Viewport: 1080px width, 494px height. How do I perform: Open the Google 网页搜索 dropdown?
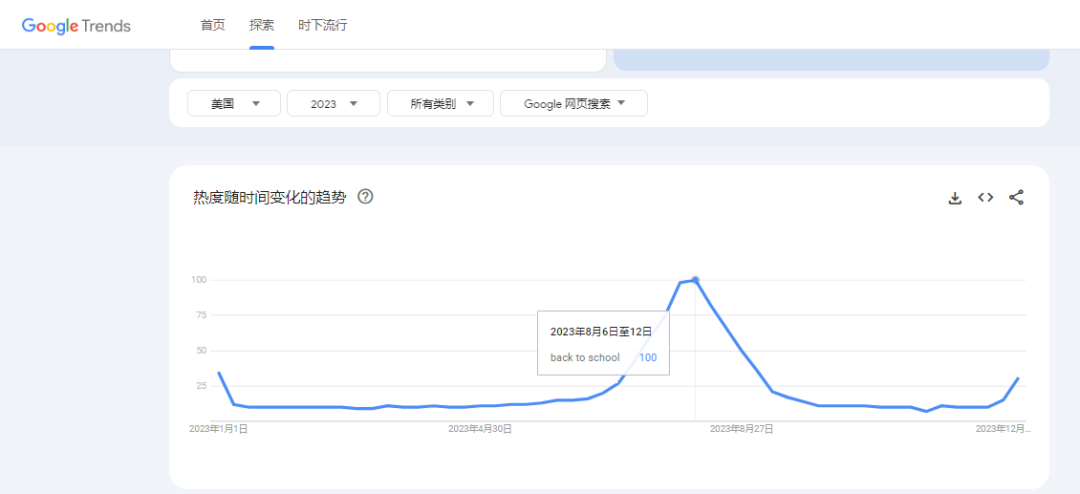(x=574, y=103)
